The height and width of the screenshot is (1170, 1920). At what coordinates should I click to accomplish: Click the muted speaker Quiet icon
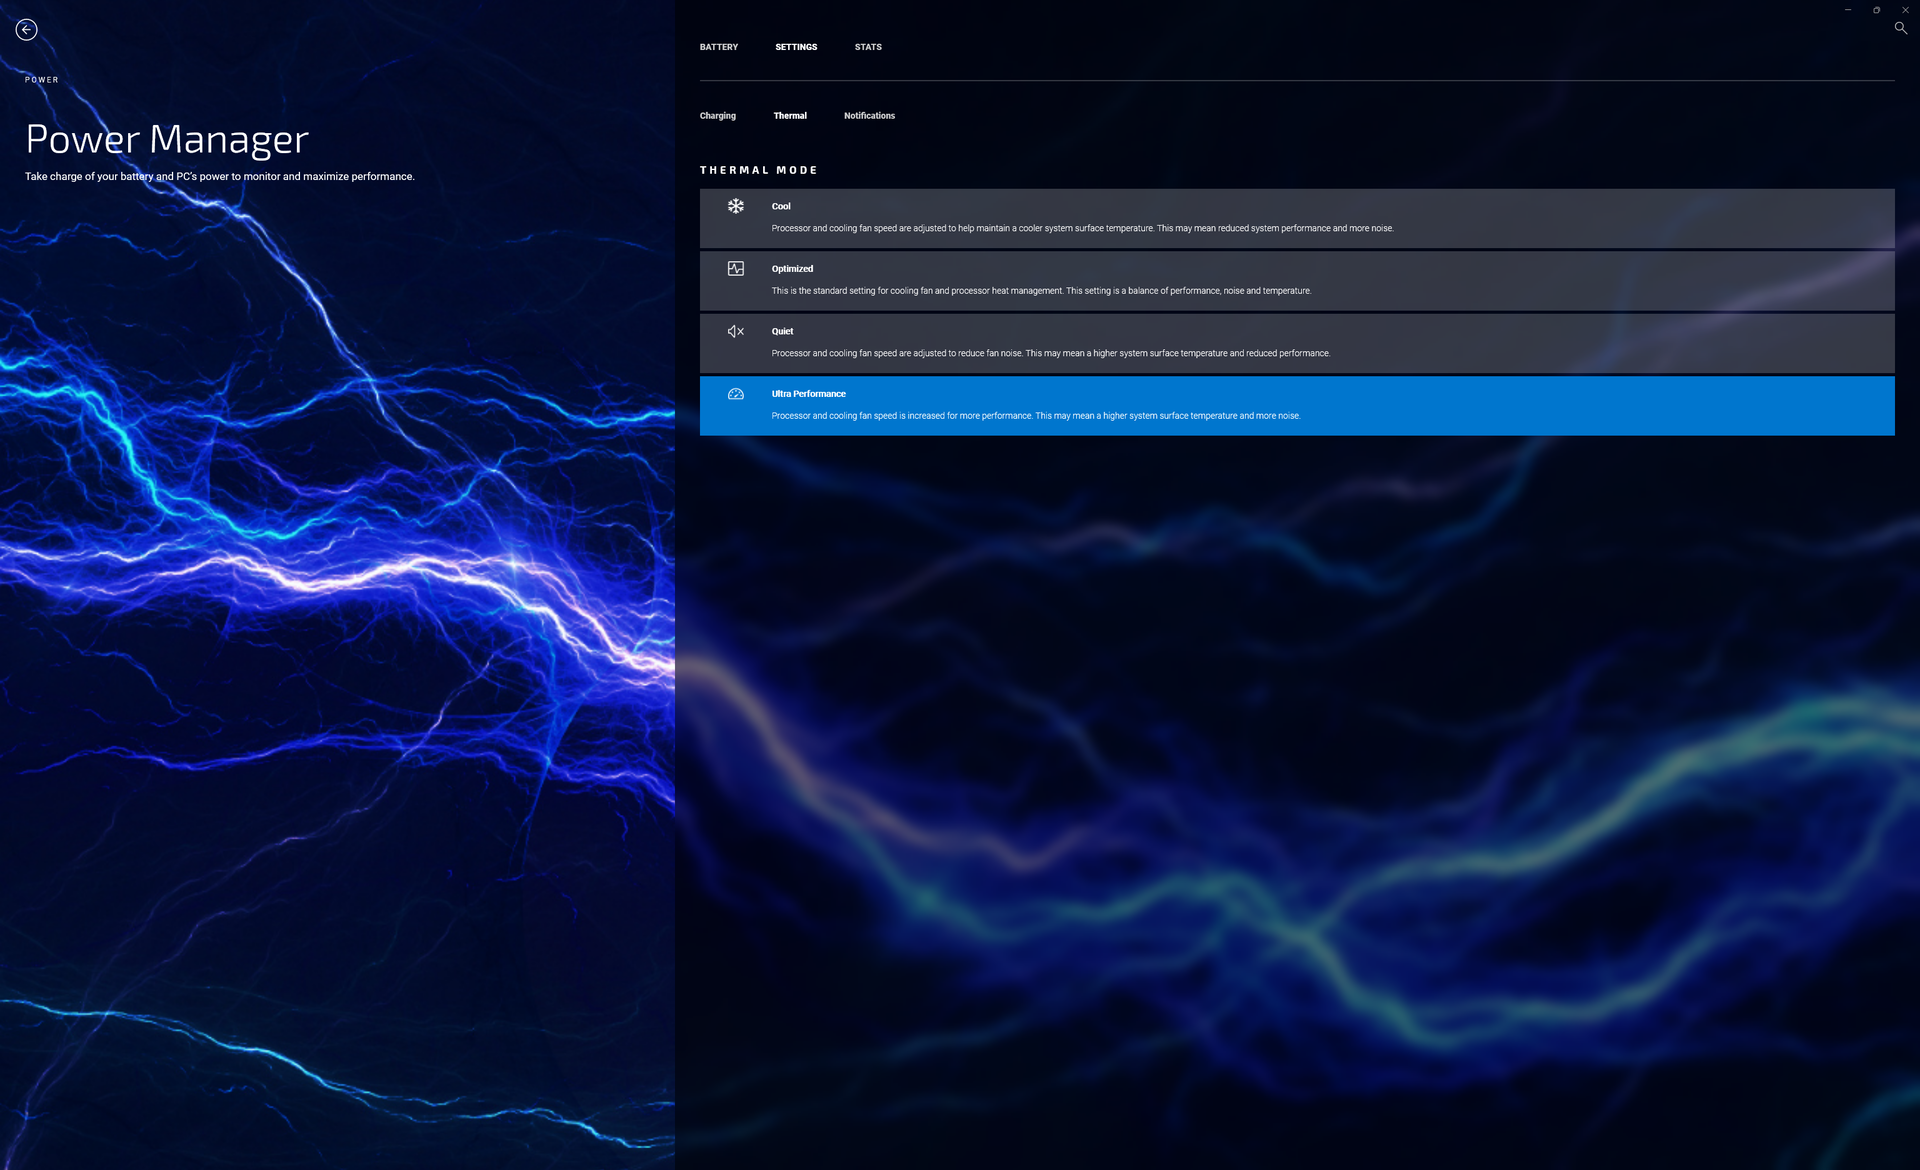(x=736, y=331)
